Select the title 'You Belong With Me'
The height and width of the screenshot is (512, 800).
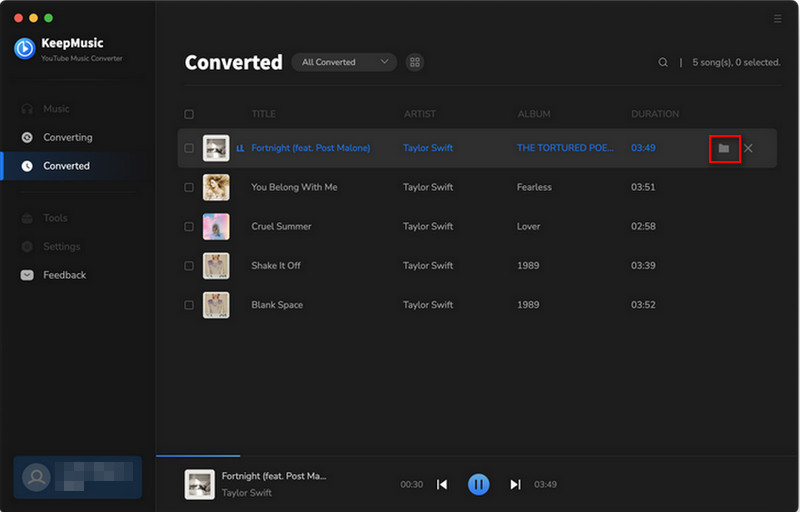[x=294, y=188]
